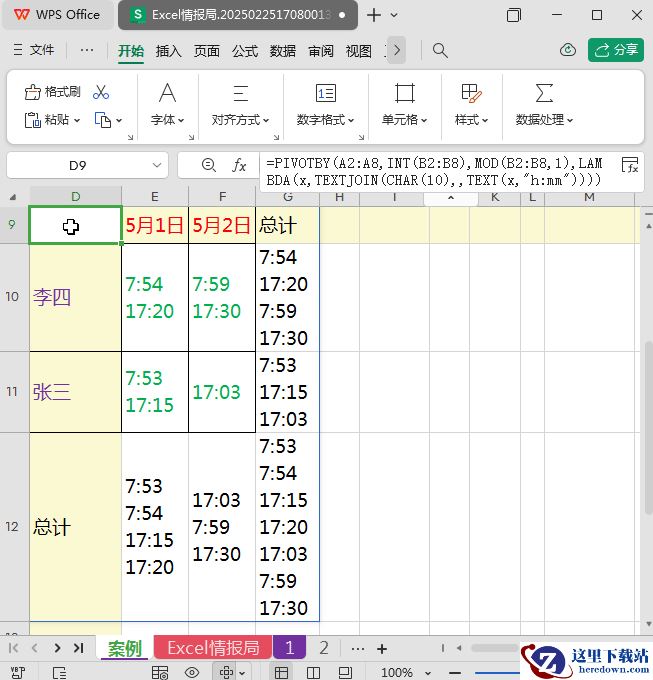Viewport: 653px width, 680px height.
Task: Switch to the purple sheet tab 1
Action: [289, 648]
